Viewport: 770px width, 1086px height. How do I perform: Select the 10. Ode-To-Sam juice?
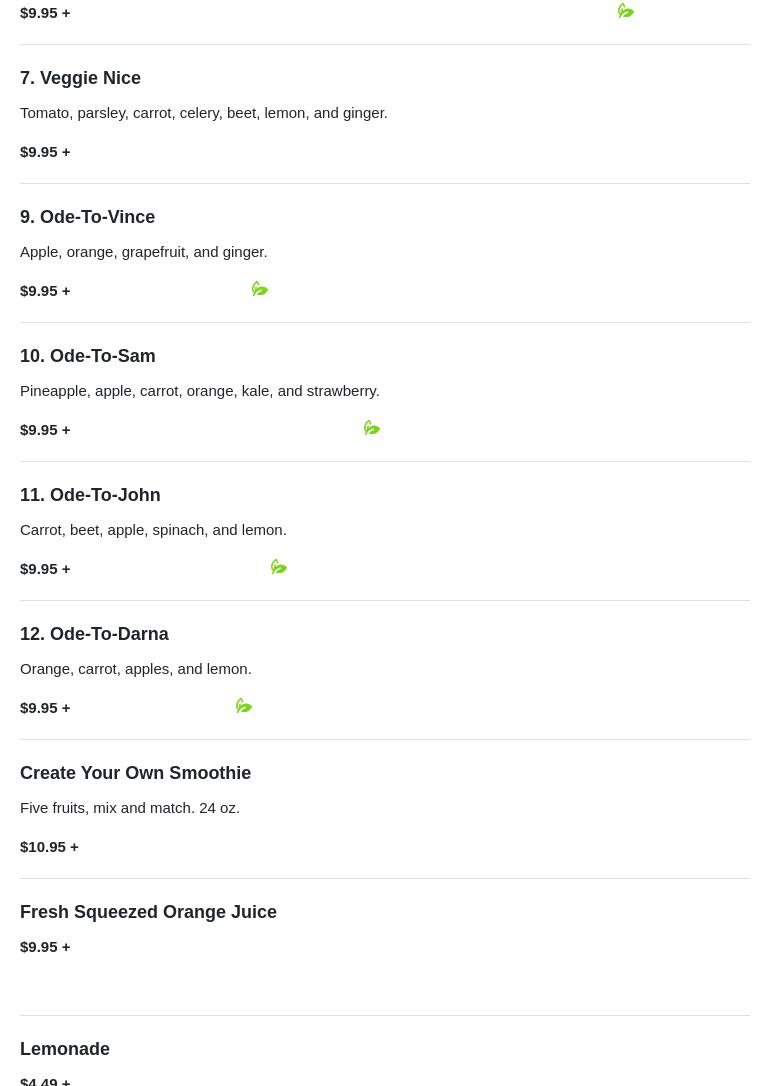pos(87,356)
